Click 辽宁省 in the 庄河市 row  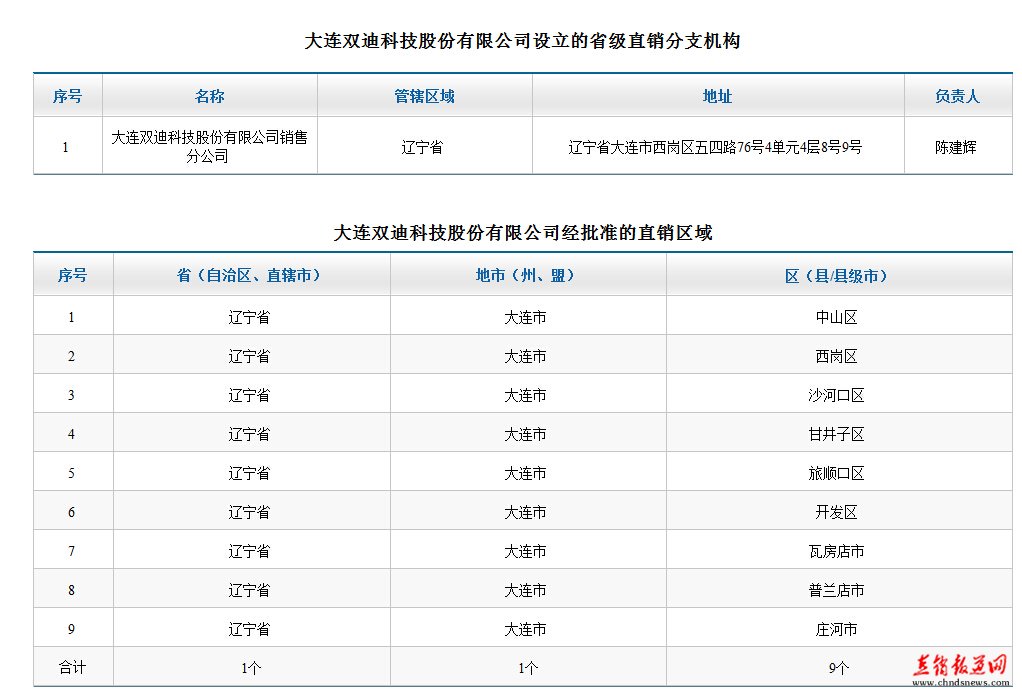pyautogui.click(x=249, y=629)
